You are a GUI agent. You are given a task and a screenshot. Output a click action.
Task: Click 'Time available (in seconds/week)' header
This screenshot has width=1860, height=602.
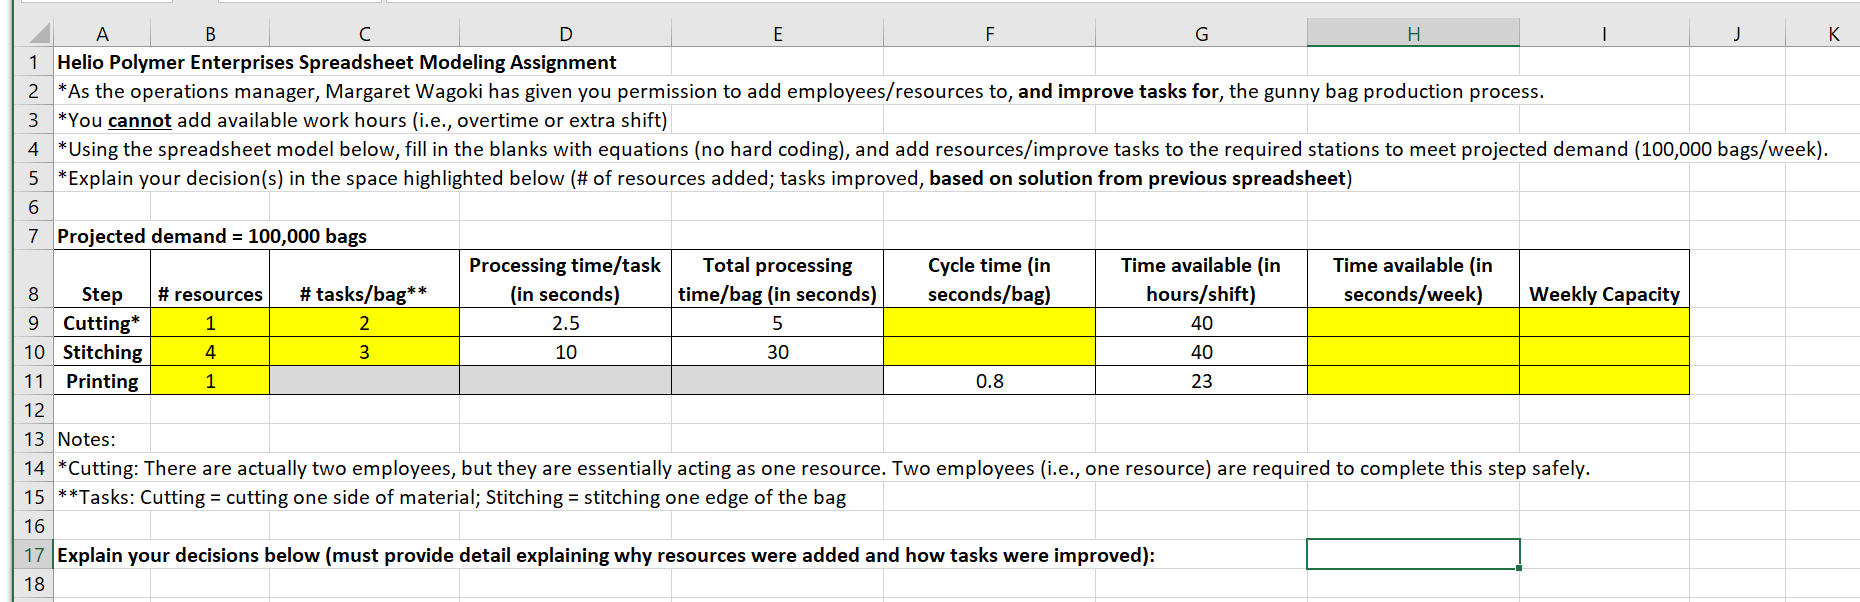[1414, 279]
